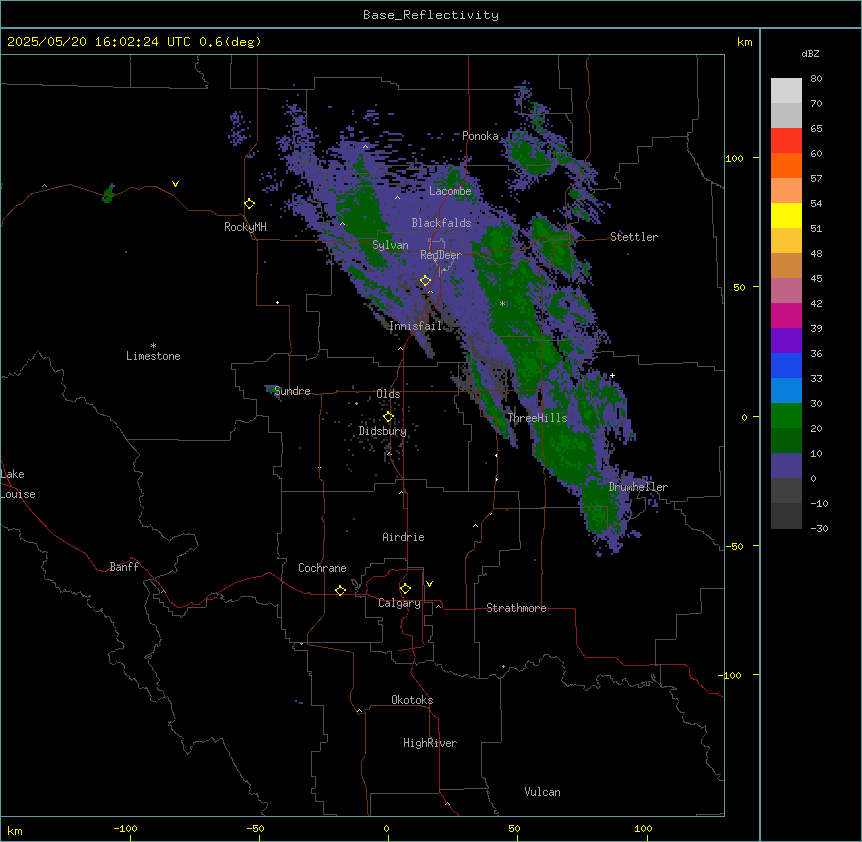Click the 65 value in the dBZ legend
This screenshot has height=842, width=862.
pyautogui.click(x=816, y=129)
